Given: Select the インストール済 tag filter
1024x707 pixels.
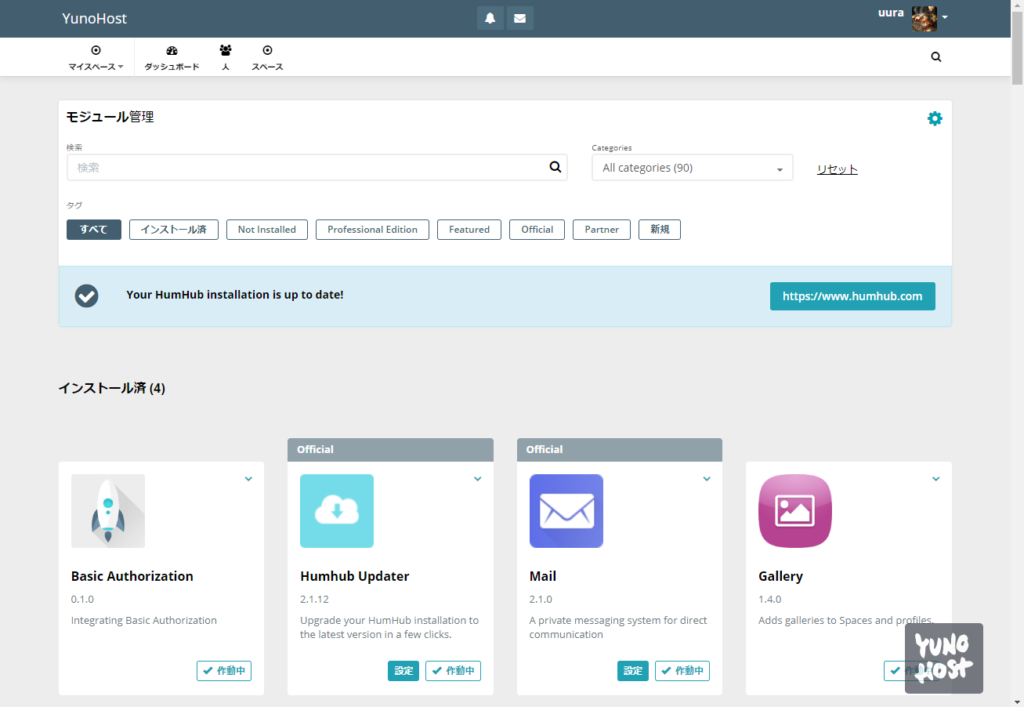Looking at the screenshot, I should [x=174, y=229].
